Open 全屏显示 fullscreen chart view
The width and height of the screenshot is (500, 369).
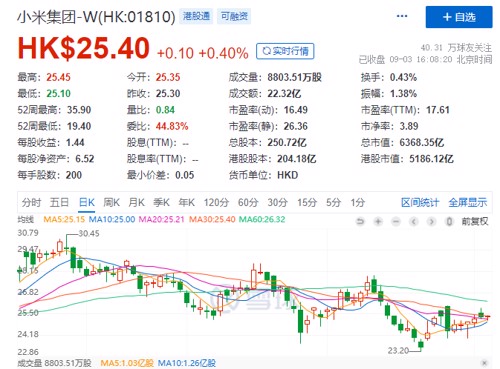pos(468,202)
